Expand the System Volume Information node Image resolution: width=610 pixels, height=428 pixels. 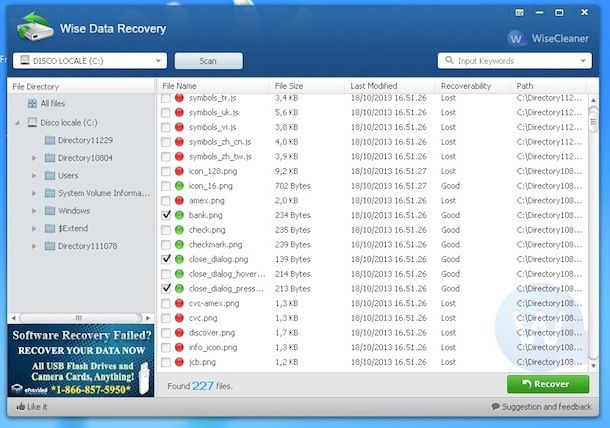tap(34, 193)
